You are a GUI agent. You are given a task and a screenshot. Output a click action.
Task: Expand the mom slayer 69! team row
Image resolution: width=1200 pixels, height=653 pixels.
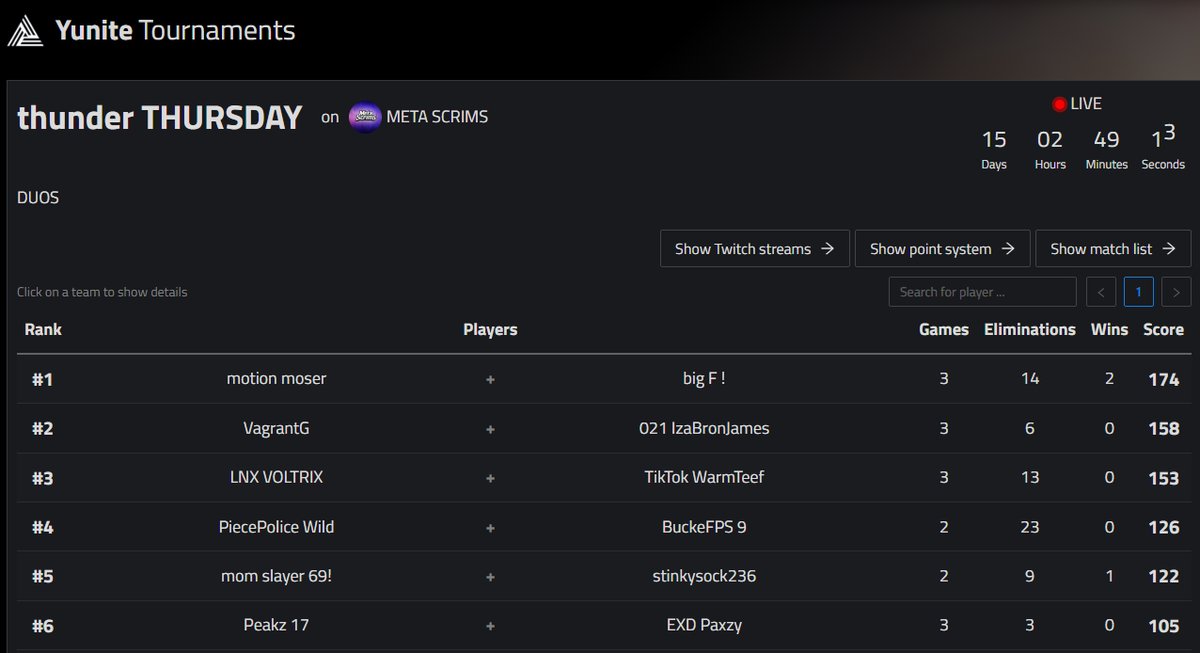click(x=604, y=576)
